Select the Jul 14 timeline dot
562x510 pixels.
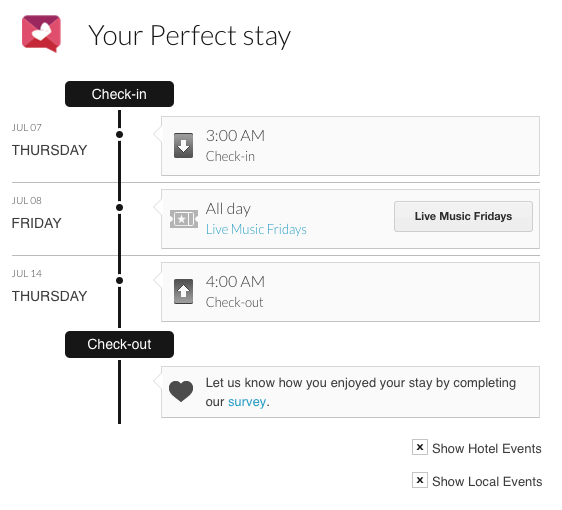click(x=119, y=280)
